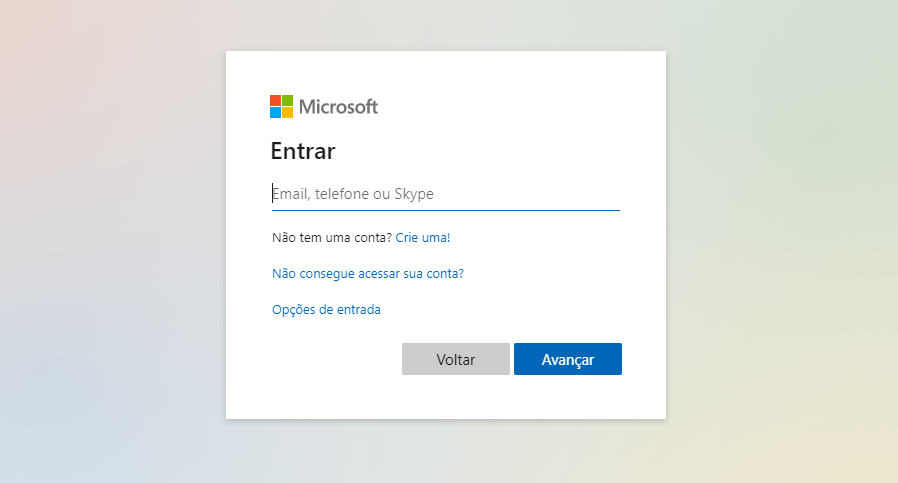Image resolution: width=898 pixels, height=483 pixels.
Task: Click the text label inside the Voltar button
Action: (456, 360)
